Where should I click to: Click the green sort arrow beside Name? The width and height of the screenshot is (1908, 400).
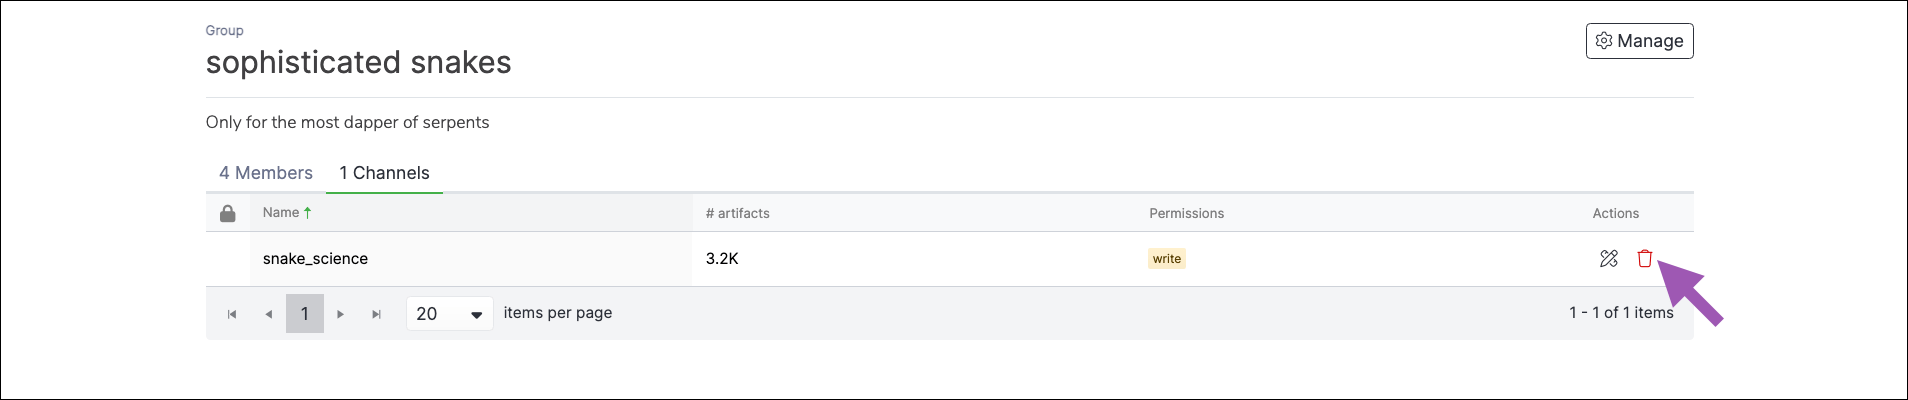coord(308,212)
